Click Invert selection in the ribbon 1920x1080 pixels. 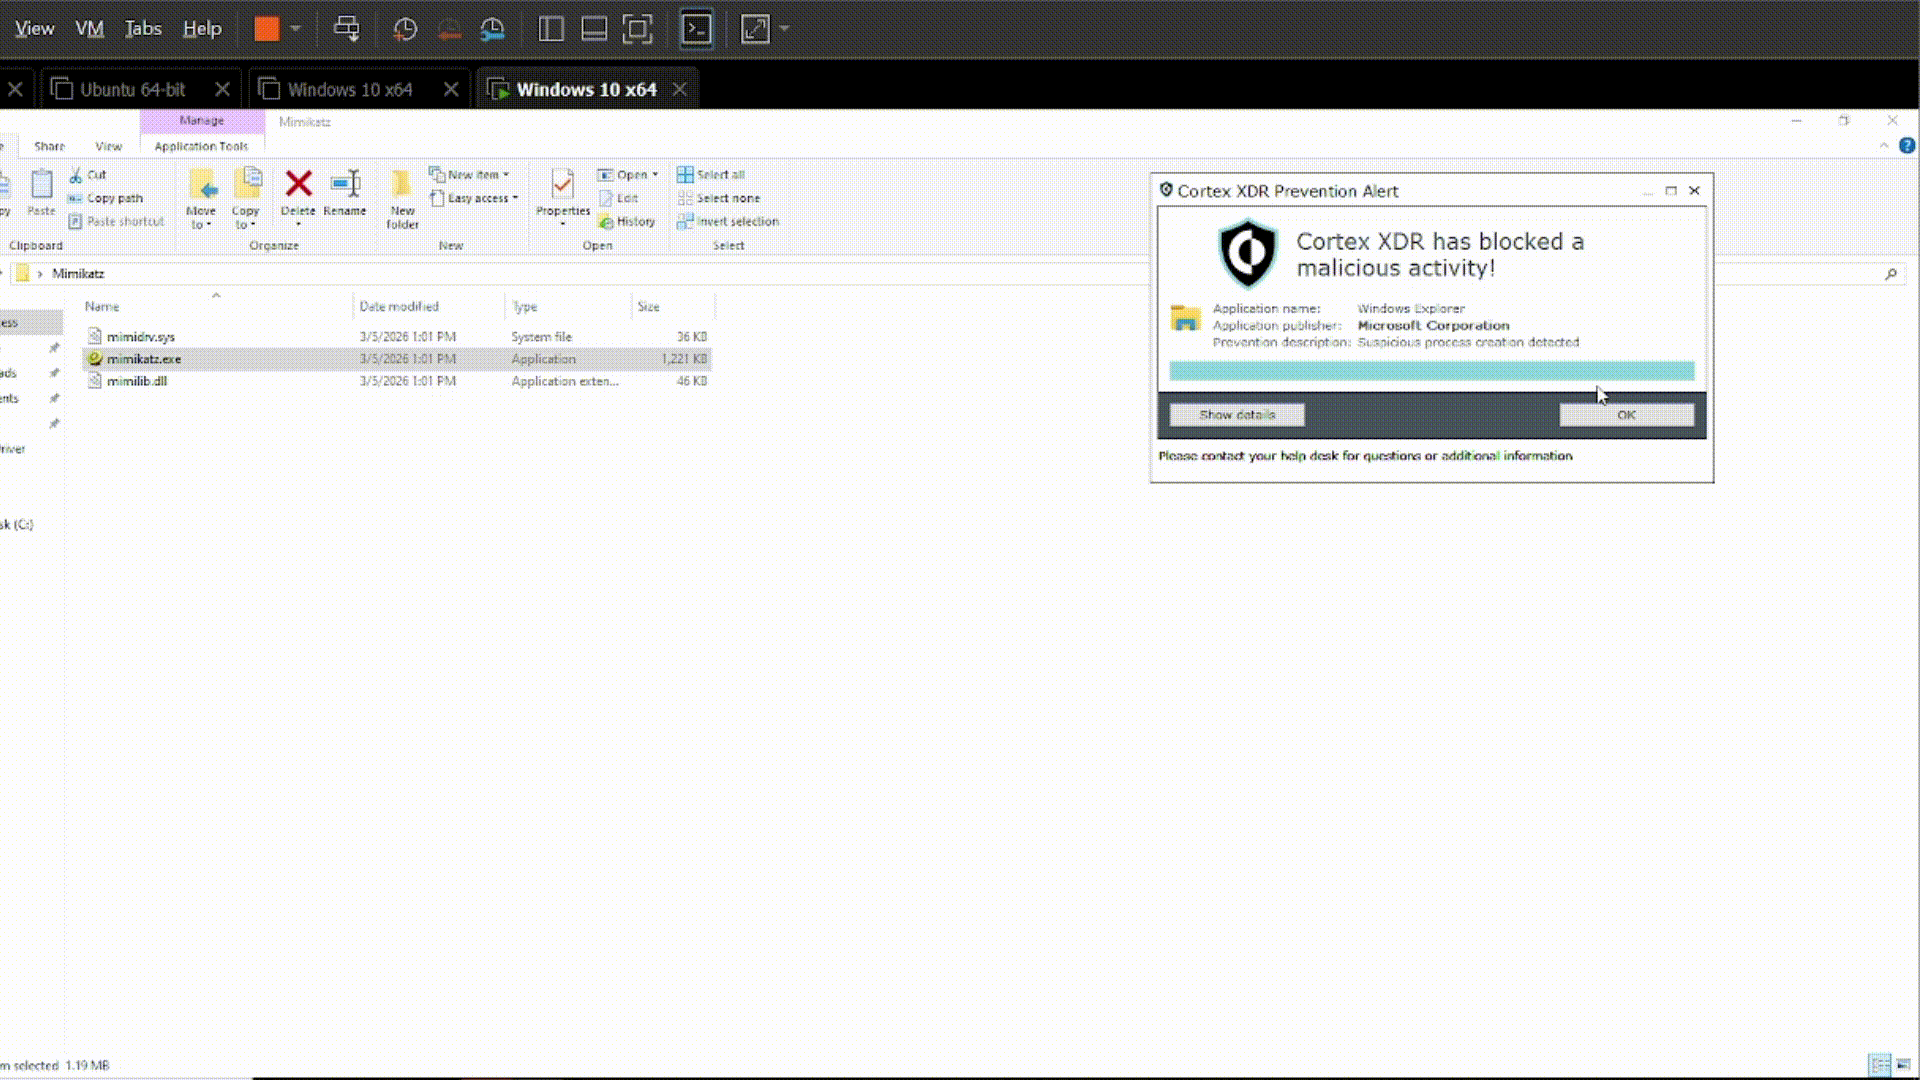728,221
